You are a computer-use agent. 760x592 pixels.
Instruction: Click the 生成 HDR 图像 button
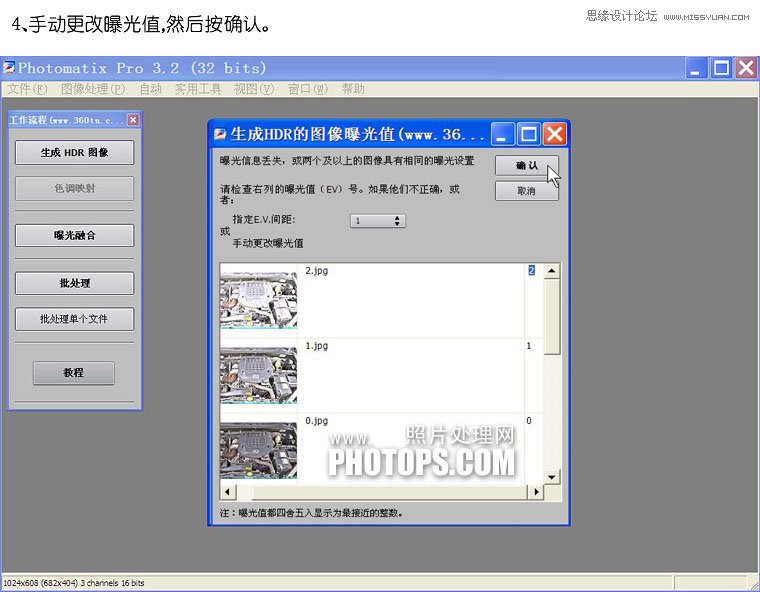coord(74,153)
